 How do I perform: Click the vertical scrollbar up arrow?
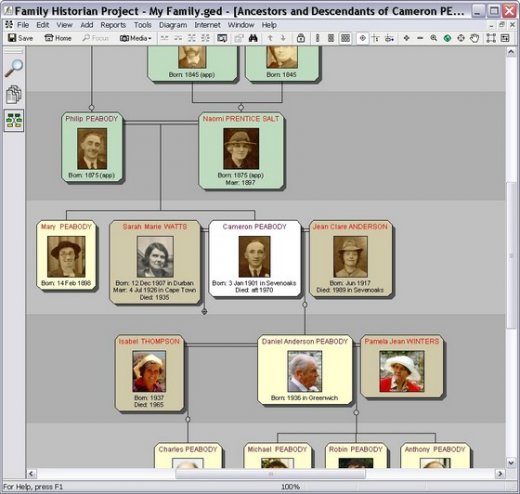point(511,52)
